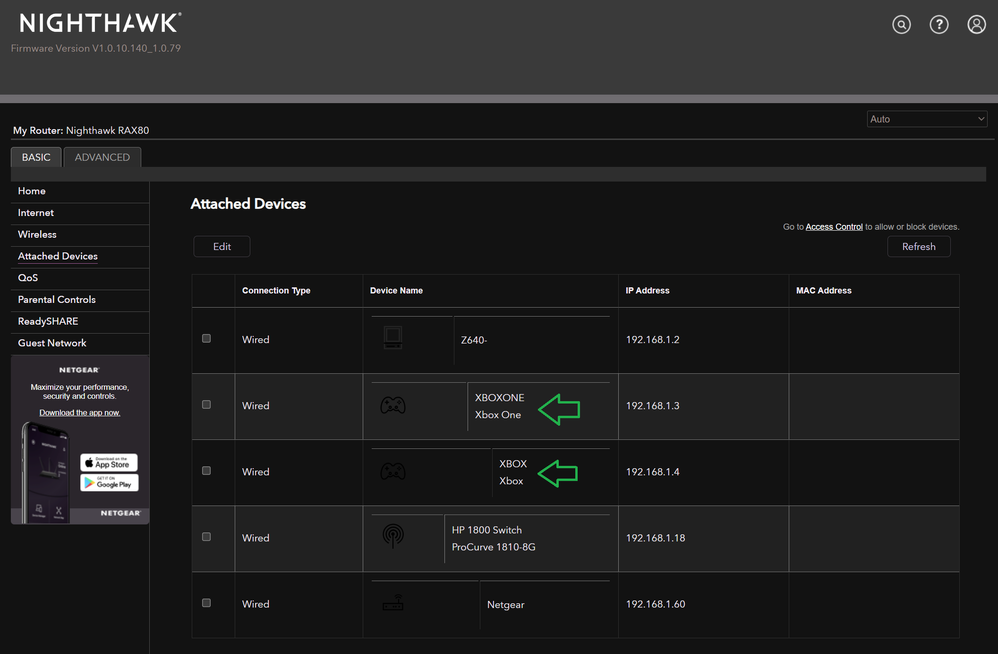
Task: Click the IP Address column header
Action: 647,291
